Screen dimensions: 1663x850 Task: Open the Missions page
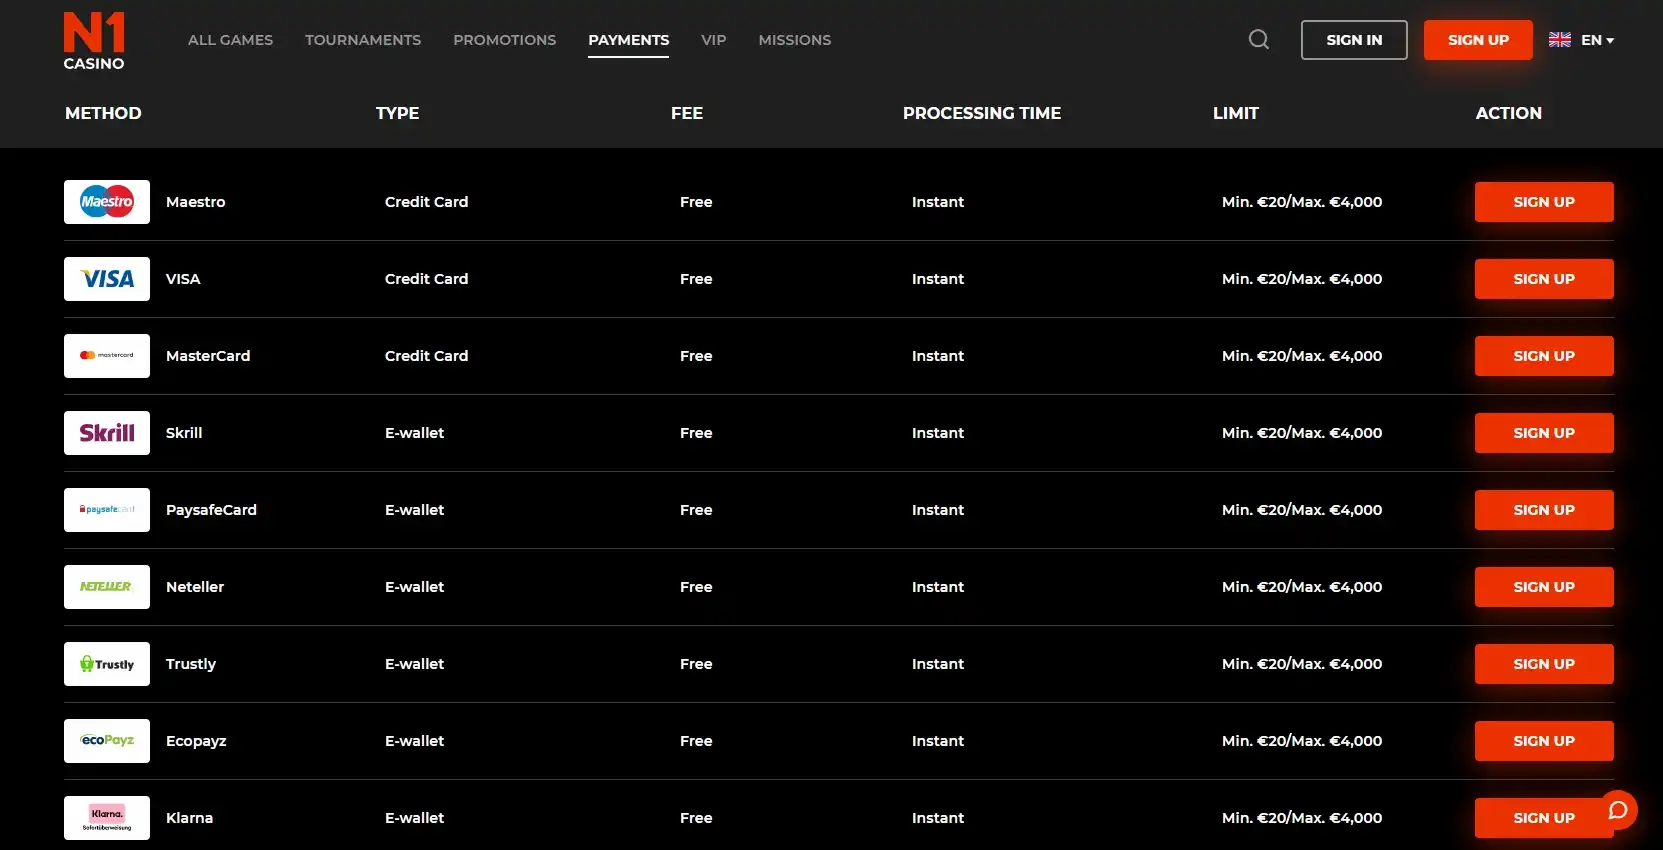point(794,40)
